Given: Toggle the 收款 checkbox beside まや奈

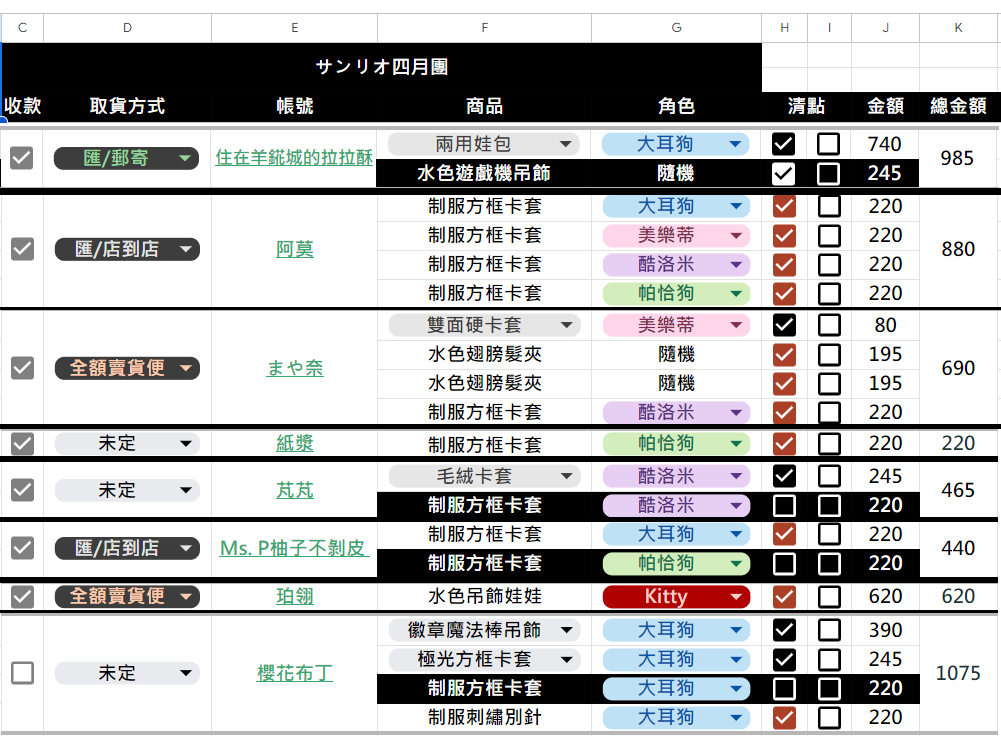Looking at the screenshot, I should click(22, 368).
